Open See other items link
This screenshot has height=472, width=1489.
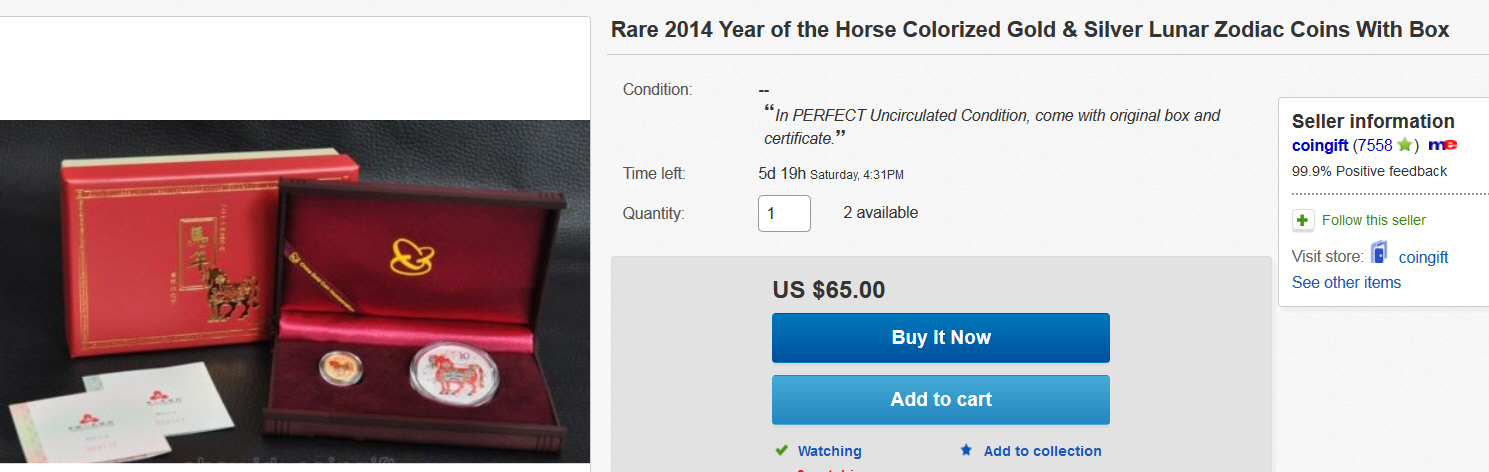pos(1346,282)
